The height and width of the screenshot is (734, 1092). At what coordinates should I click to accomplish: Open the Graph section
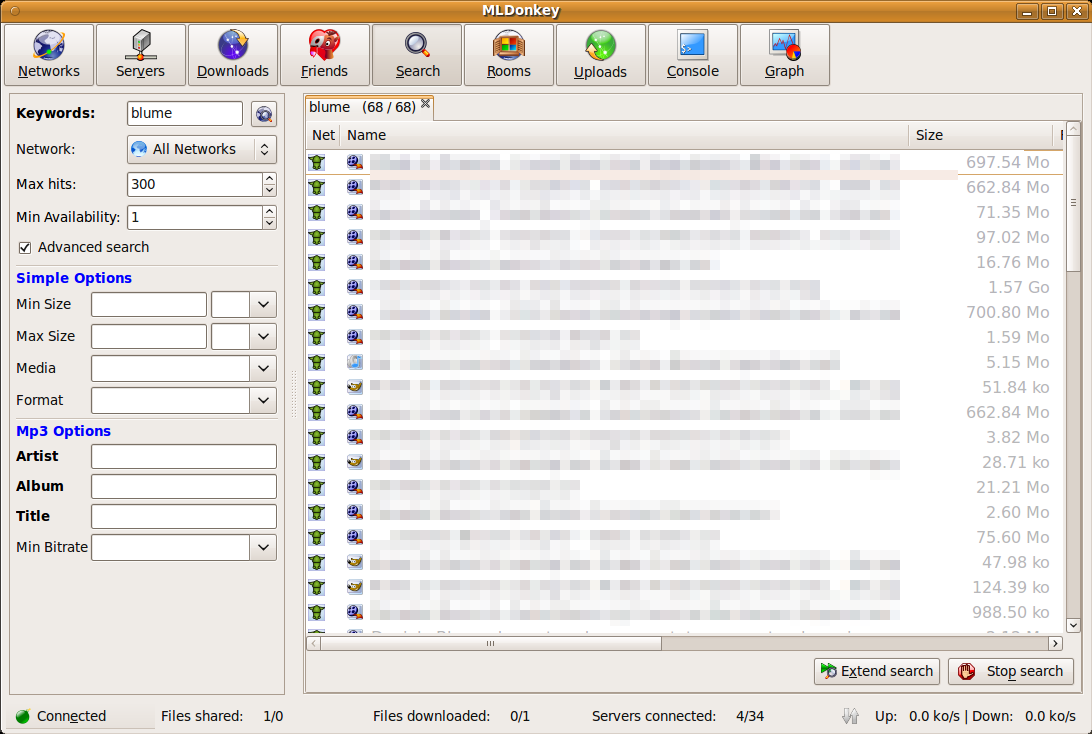pyautogui.click(x=785, y=55)
